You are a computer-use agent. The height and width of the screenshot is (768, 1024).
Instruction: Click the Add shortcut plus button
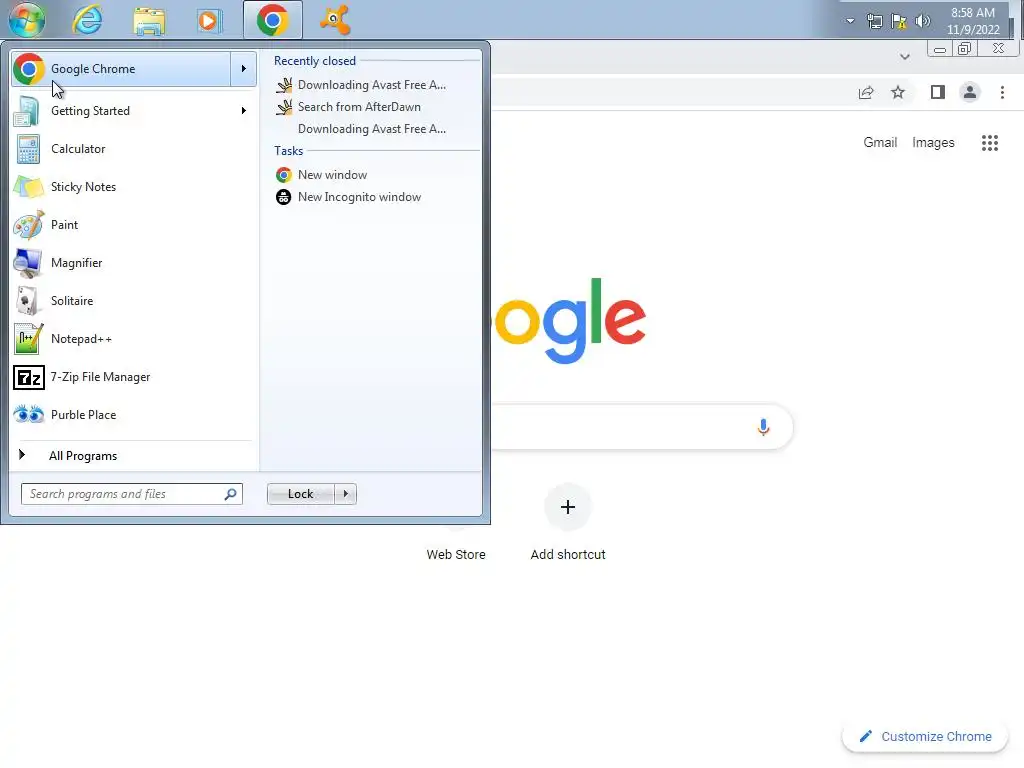pyautogui.click(x=568, y=507)
